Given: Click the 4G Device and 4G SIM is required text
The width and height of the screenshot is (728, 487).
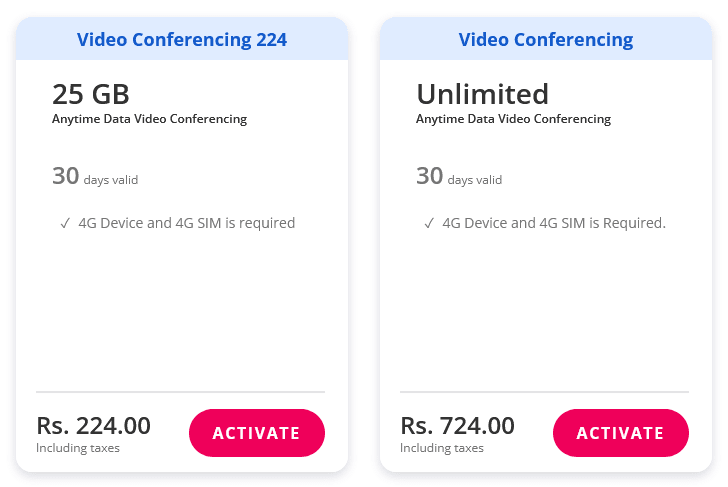Looking at the screenshot, I should point(187,223).
